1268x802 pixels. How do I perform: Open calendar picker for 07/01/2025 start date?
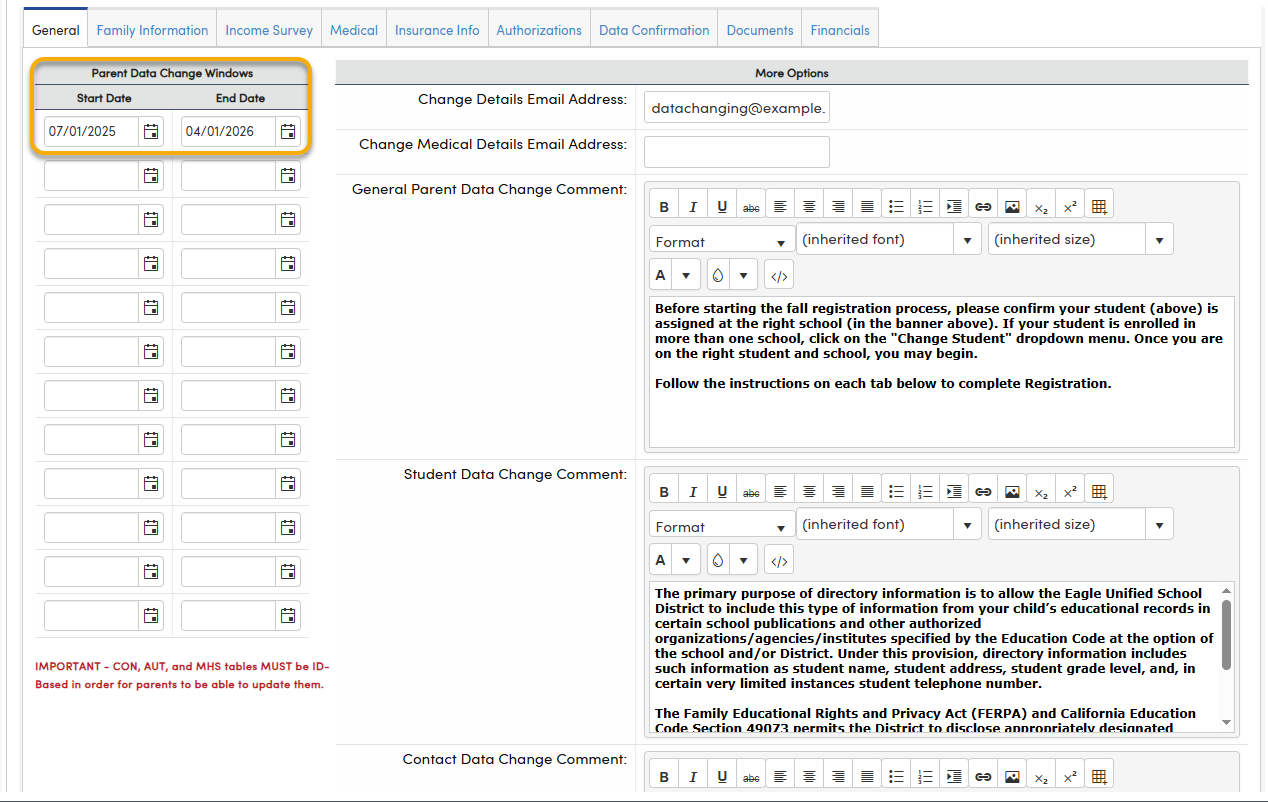pyautogui.click(x=151, y=131)
